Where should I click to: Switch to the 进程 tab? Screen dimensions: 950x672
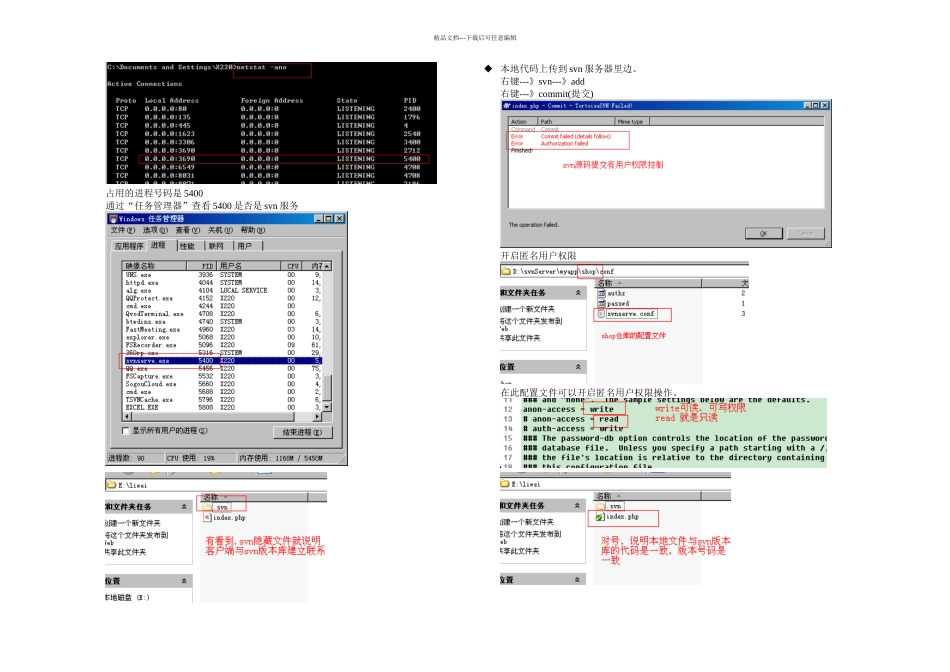point(159,245)
